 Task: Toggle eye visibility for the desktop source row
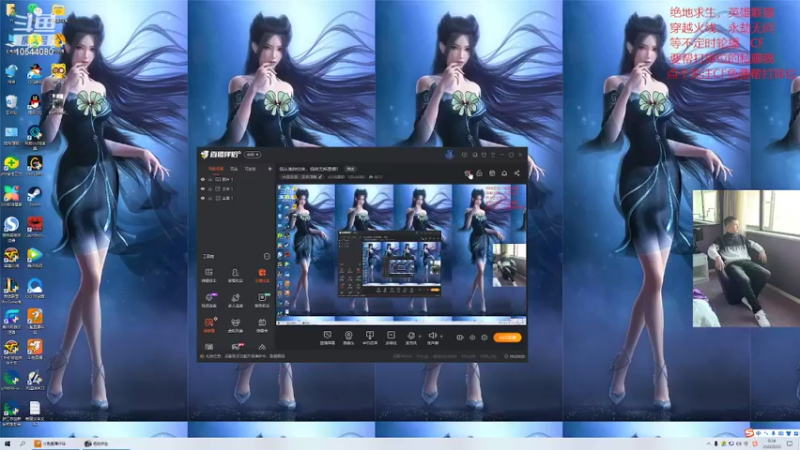tap(203, 198)
